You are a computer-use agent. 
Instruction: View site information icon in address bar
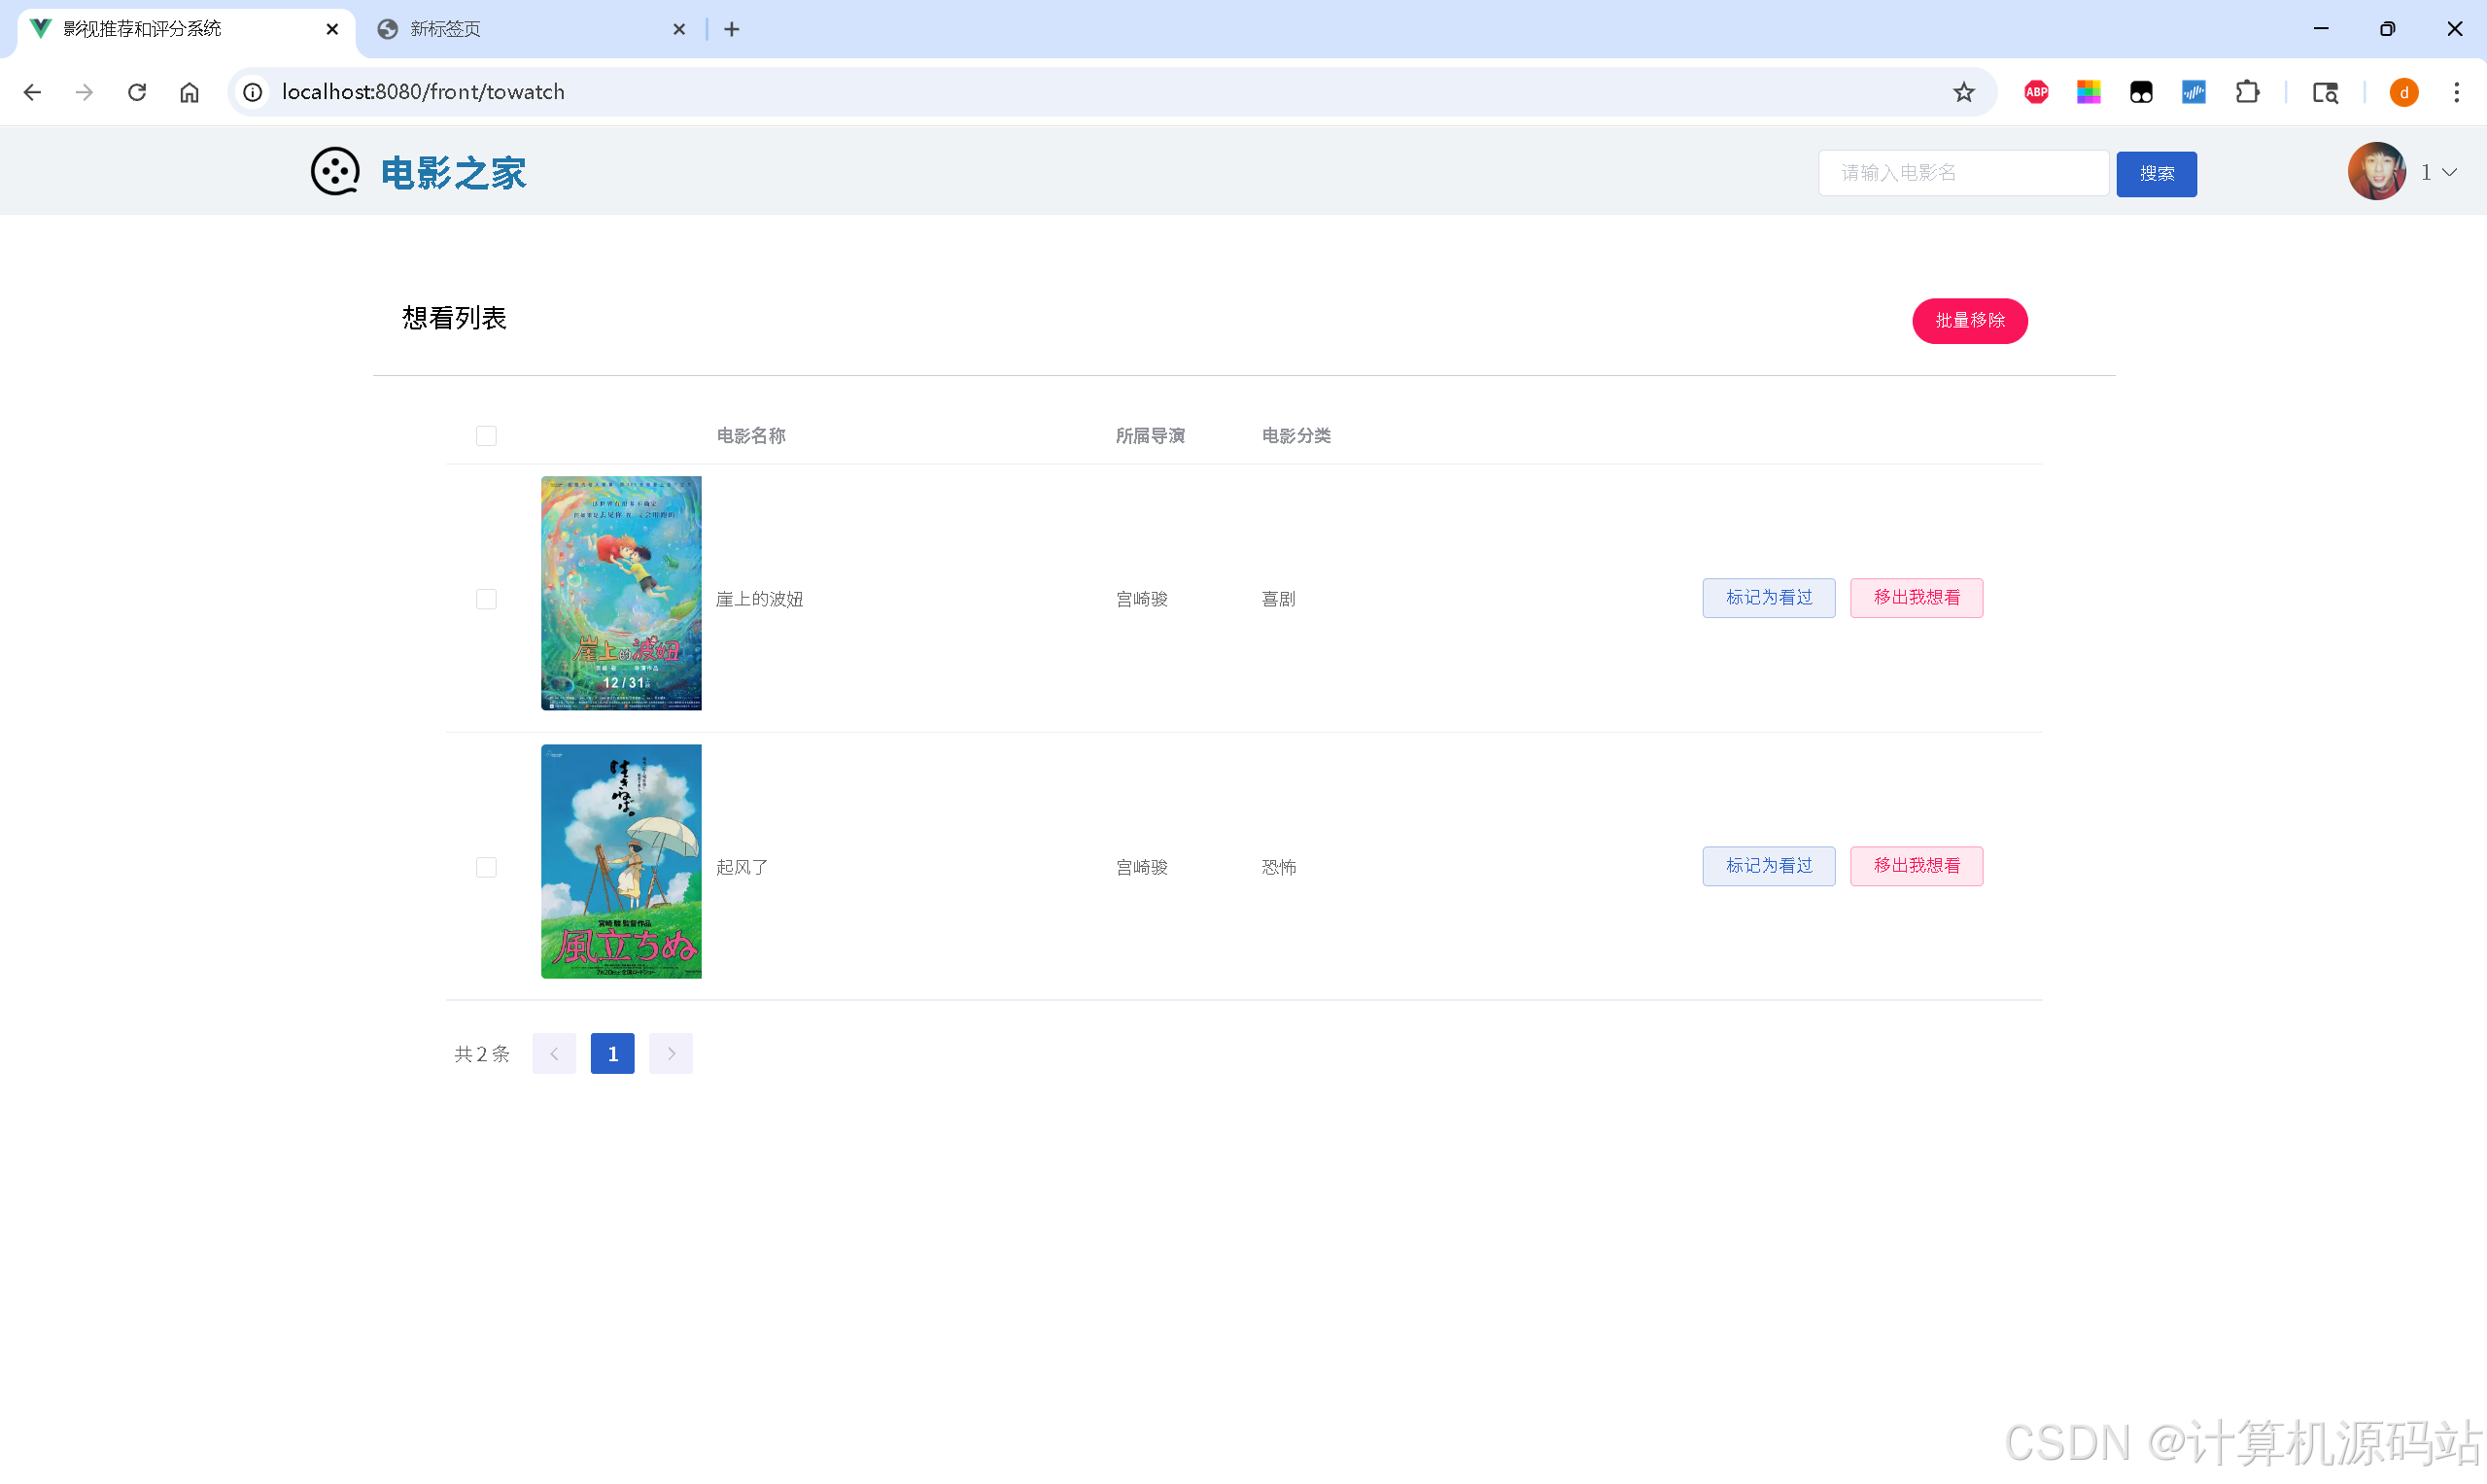(253, 92)
